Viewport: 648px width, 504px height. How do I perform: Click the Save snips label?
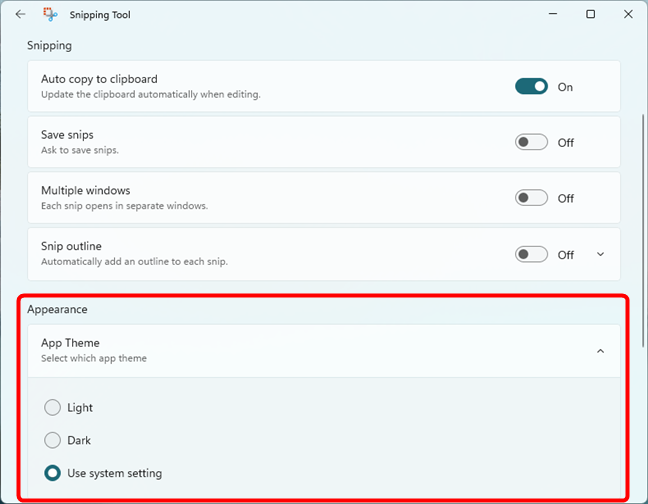coord(67,135)
